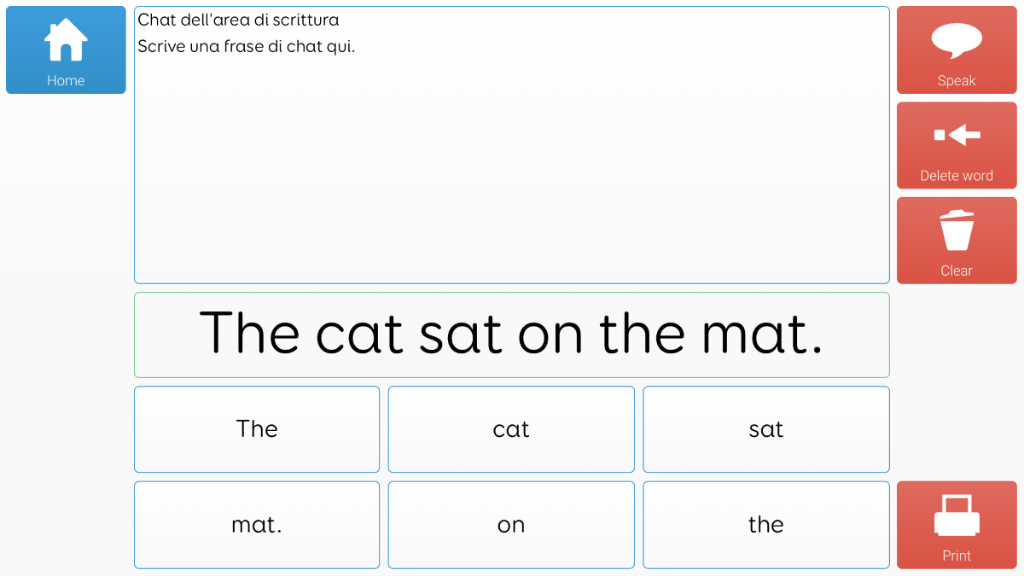Viewport: 1024px width, 576px height.
Task: Choose the "cat" word tile
Action: [511, 429]
